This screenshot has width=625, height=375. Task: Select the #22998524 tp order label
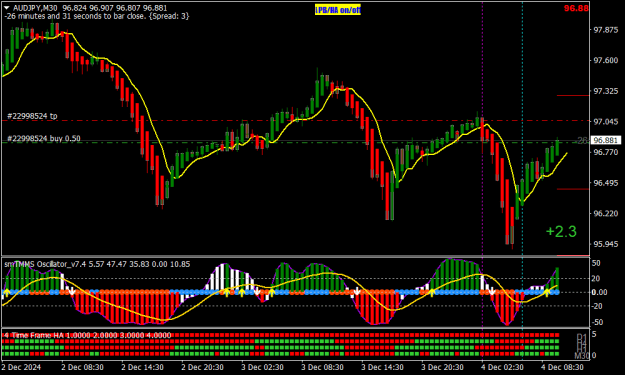(32, 116)
